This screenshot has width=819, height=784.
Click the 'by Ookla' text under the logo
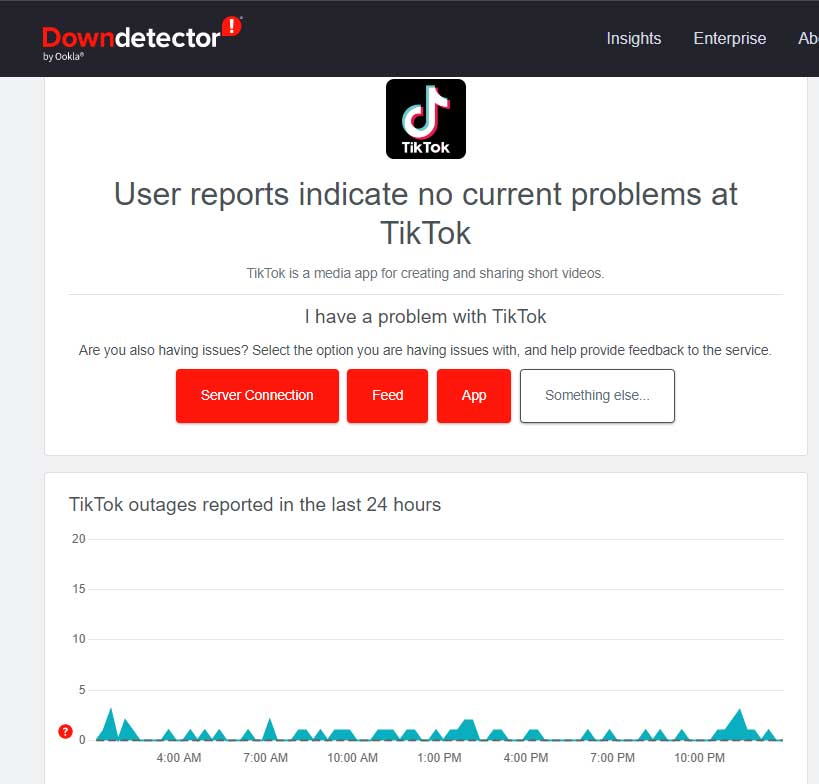point(63,56)
